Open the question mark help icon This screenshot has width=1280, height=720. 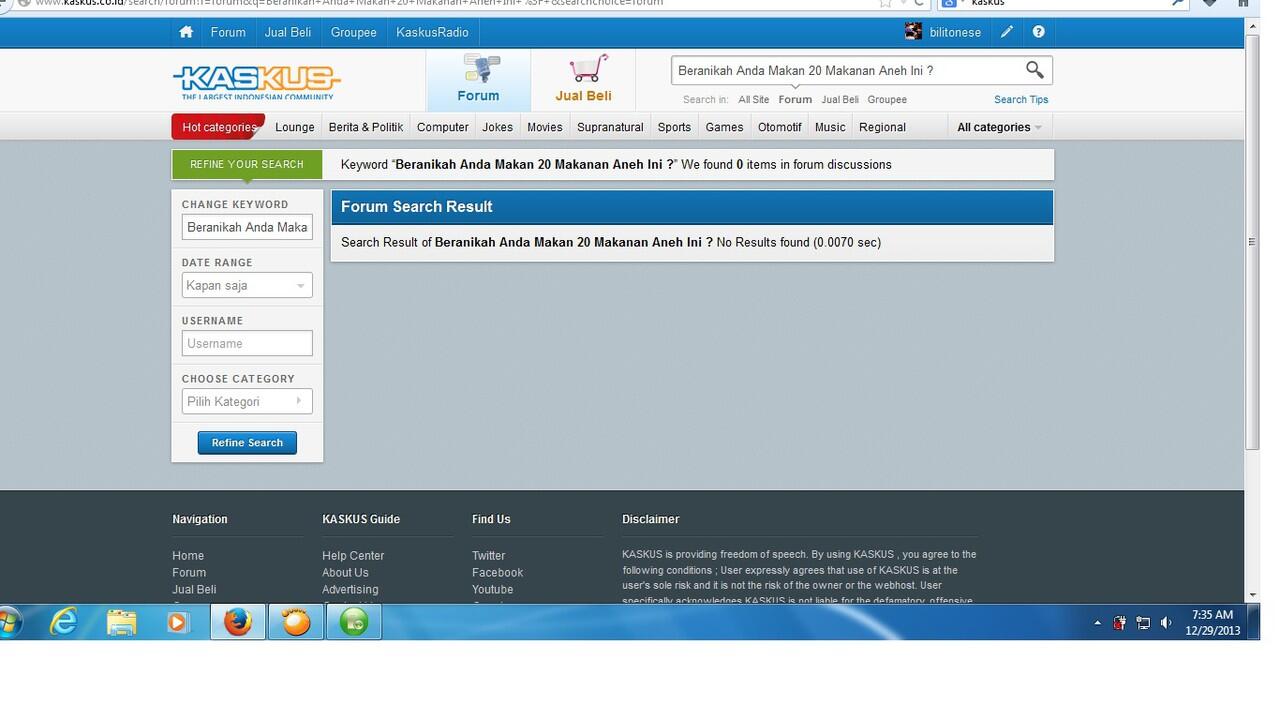[x=1038, y=32]
